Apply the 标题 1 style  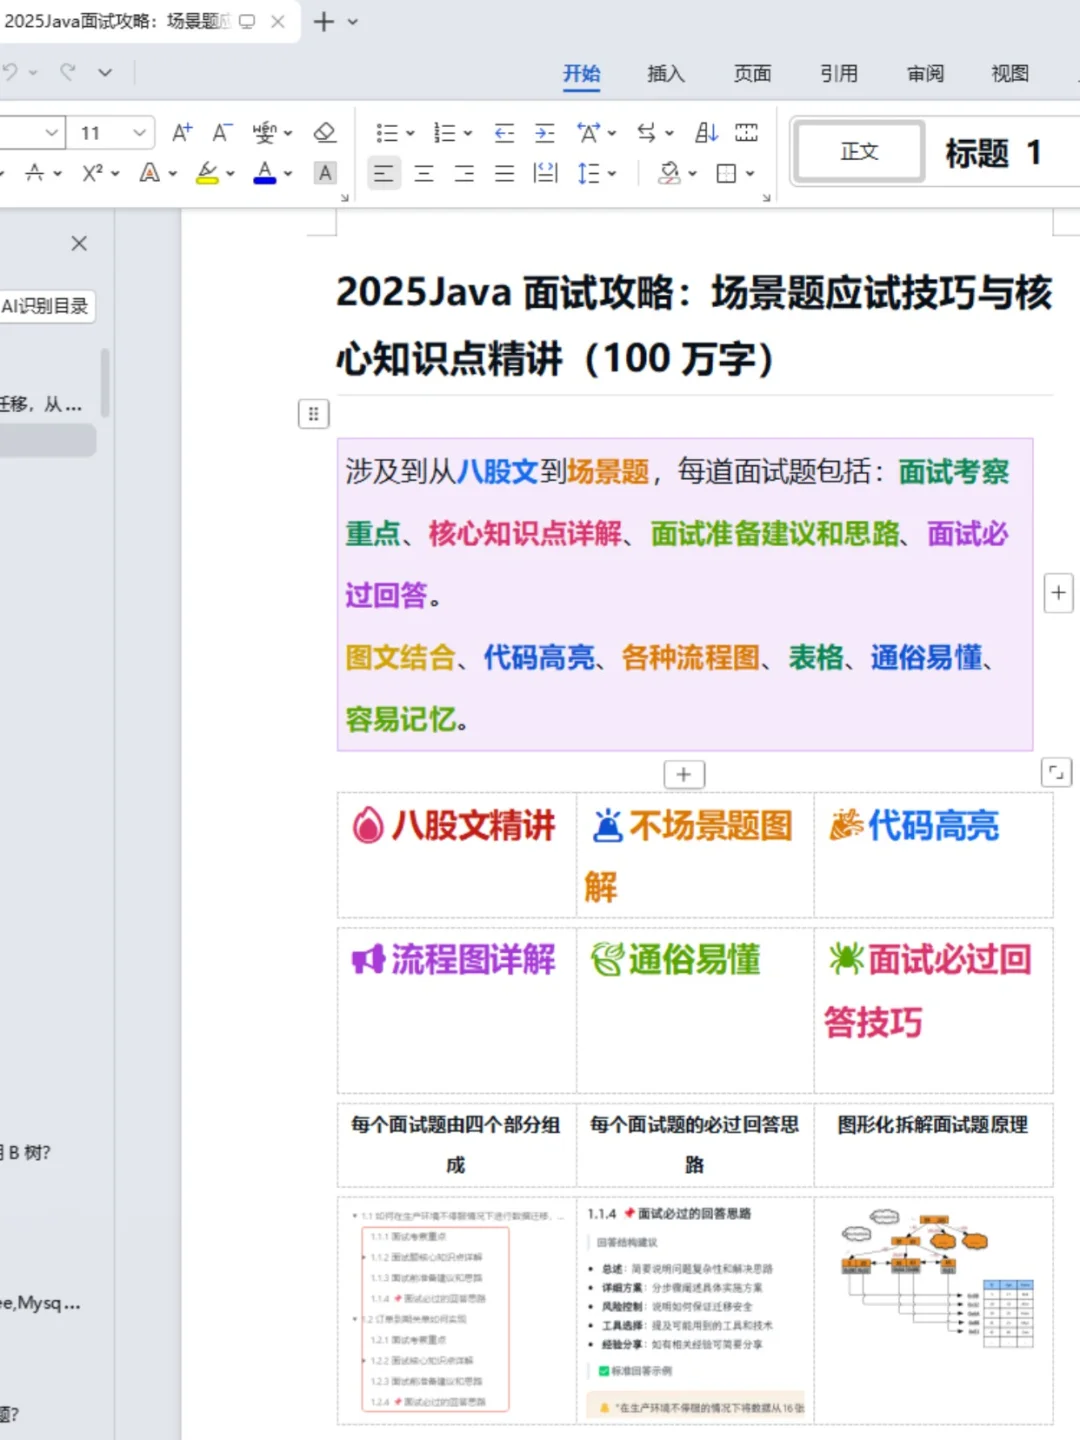pos(994,152)
